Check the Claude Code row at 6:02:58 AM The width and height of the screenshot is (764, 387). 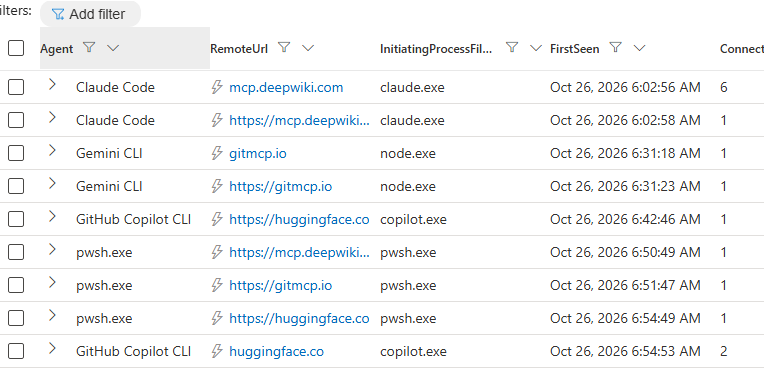16,120
